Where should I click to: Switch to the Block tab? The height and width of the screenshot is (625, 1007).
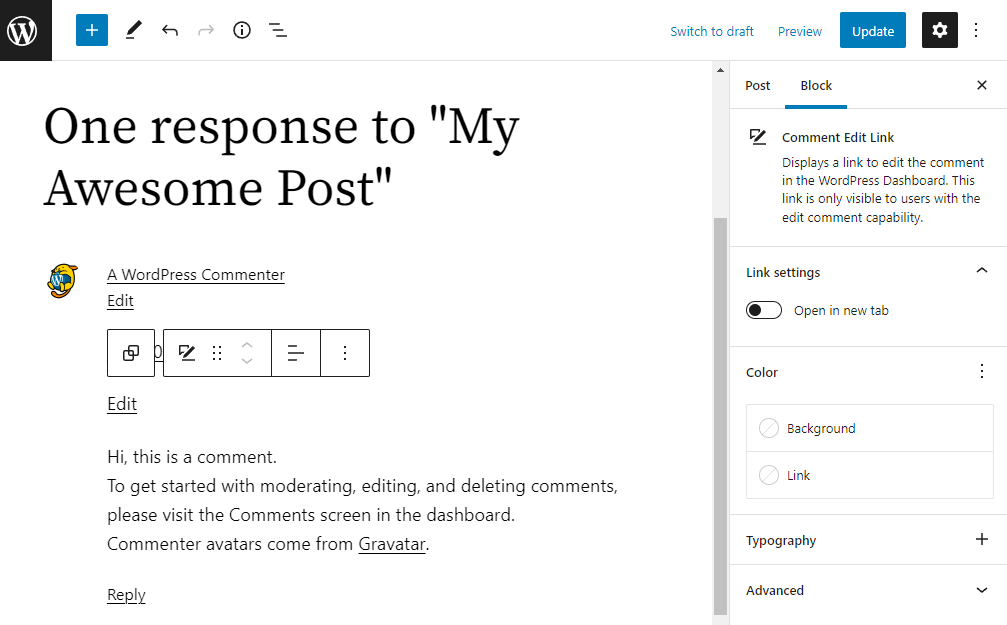click(x=816, y=85)
